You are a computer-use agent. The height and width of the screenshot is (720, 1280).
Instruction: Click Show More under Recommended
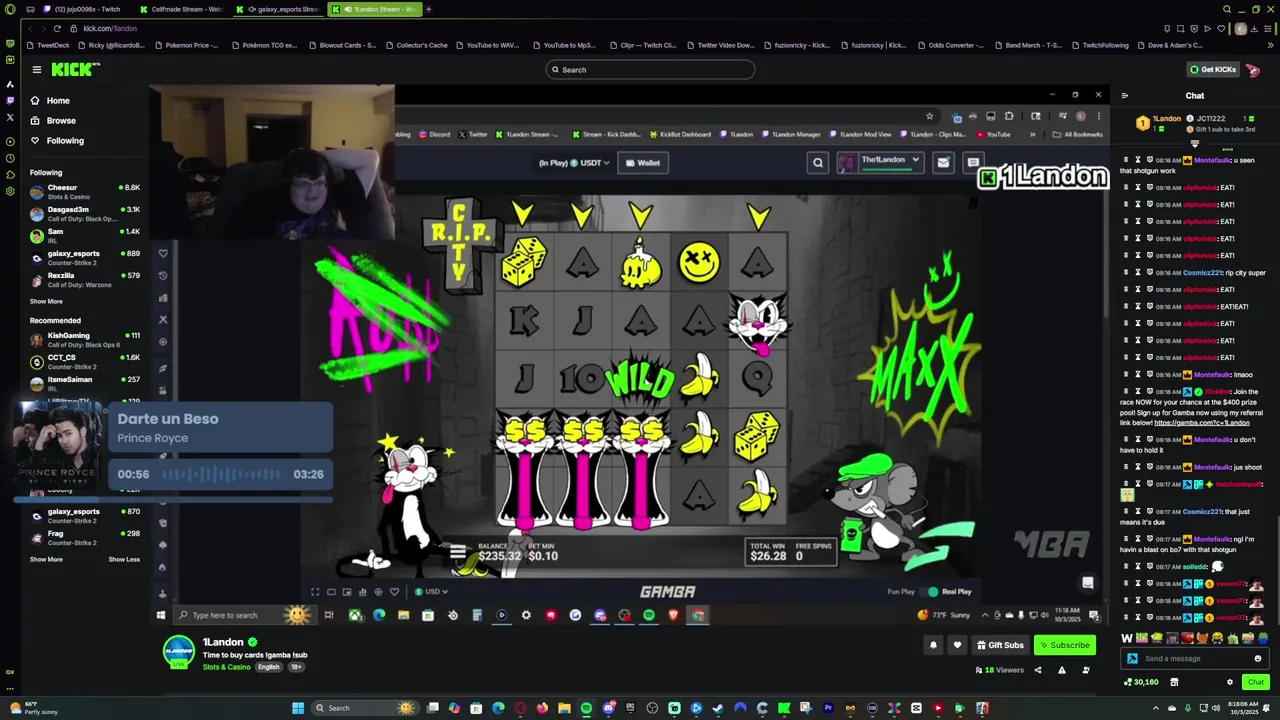(46, 559)
